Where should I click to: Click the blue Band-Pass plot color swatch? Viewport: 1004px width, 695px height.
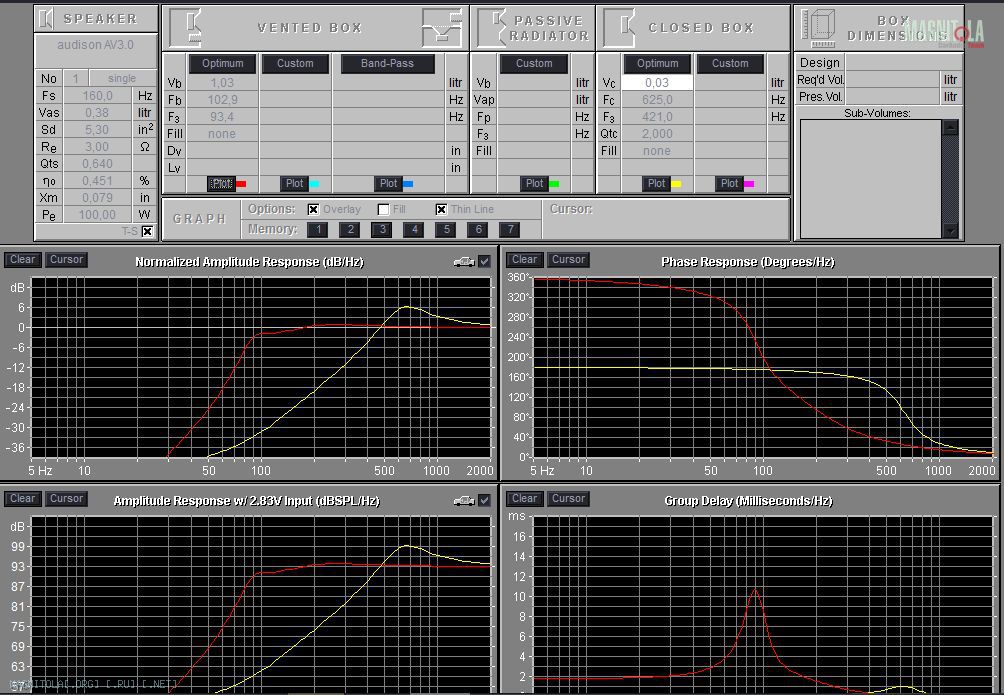point(408,184)
